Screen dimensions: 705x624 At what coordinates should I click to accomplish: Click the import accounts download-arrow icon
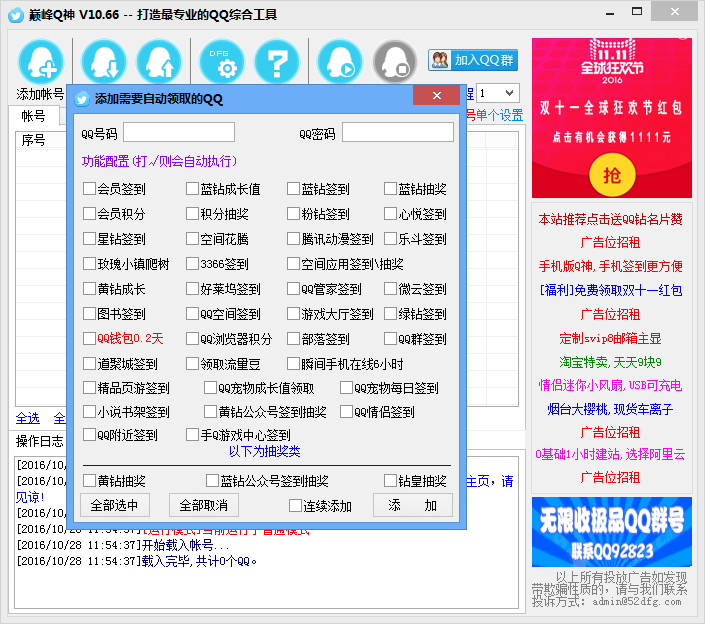103,62
